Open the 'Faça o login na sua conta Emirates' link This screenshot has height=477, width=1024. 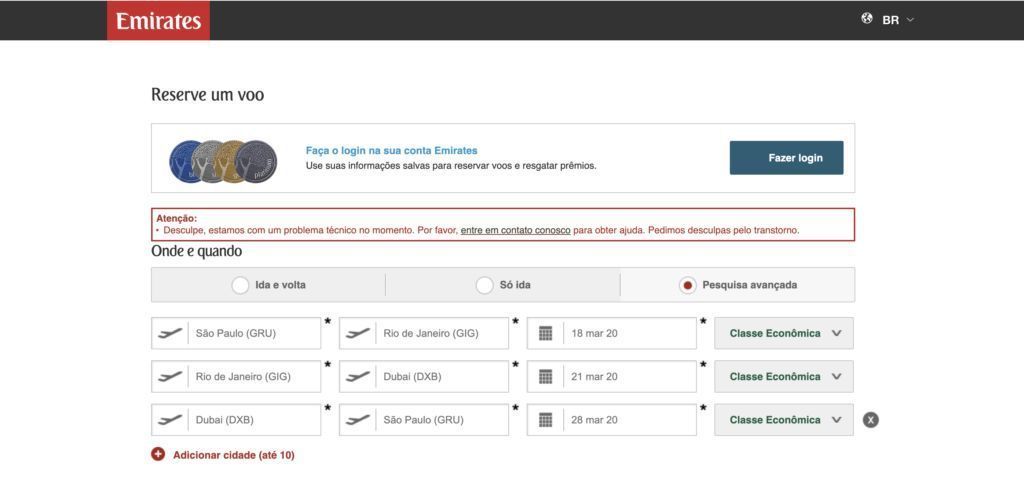[391, 150]
